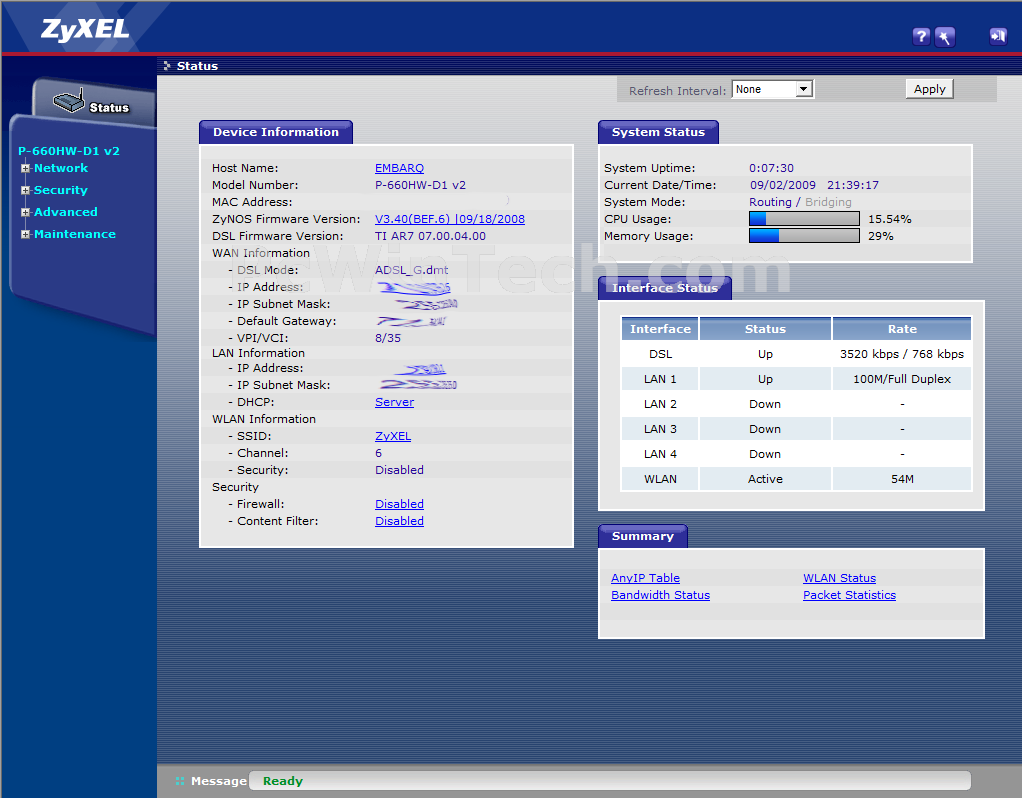The width and height of the screenshot is (1022, 798).
Task: Open the WLAN Status link
Action: (x=840, y=578)
